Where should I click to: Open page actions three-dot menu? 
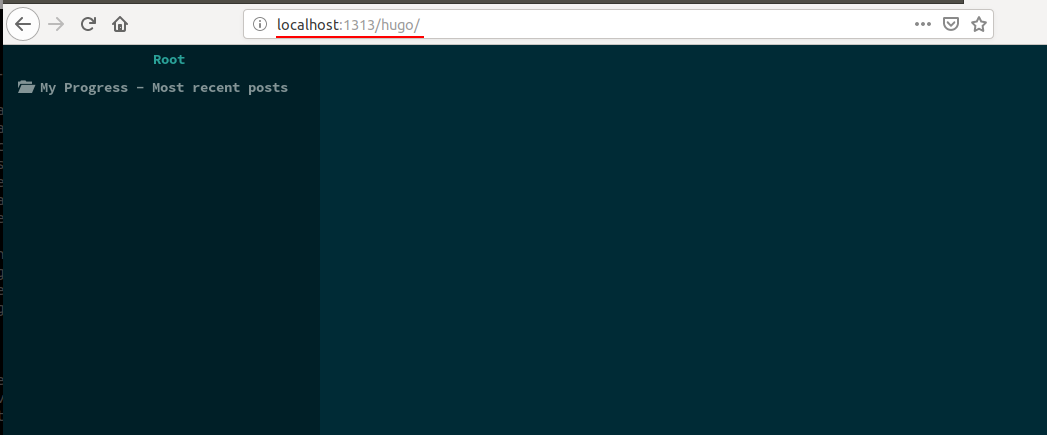coord(922,24)
